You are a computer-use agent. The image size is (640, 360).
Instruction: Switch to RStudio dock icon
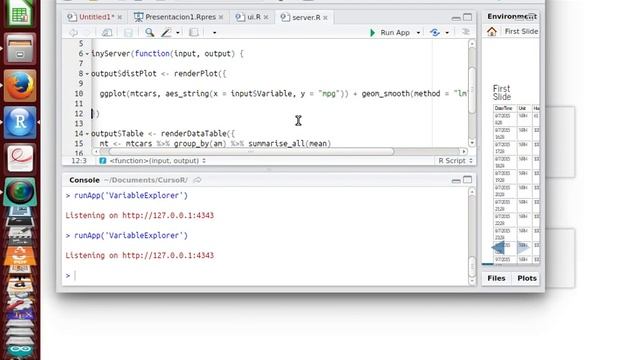(x=20, y=122)
